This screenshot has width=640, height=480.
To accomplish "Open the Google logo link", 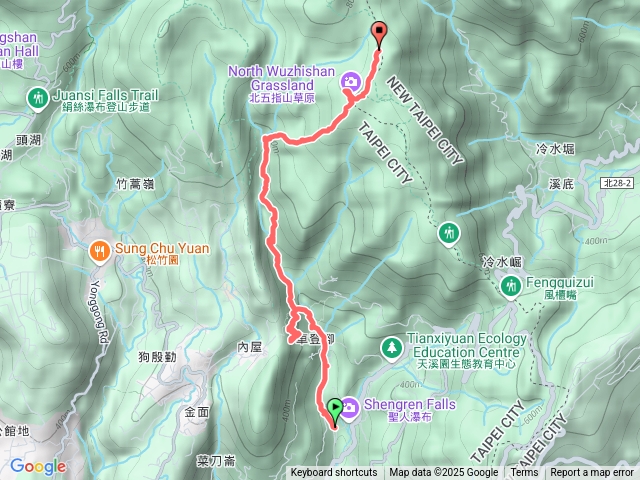I will (38, 466).
